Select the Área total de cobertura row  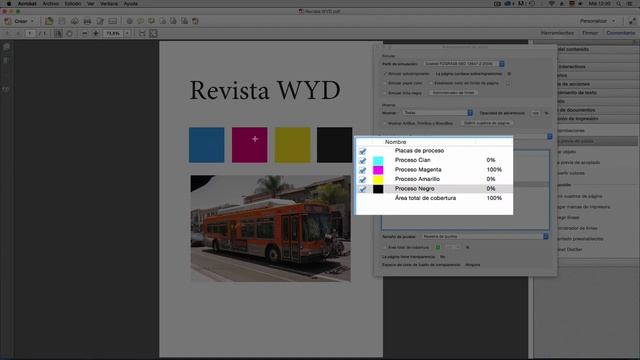[435, 198]
